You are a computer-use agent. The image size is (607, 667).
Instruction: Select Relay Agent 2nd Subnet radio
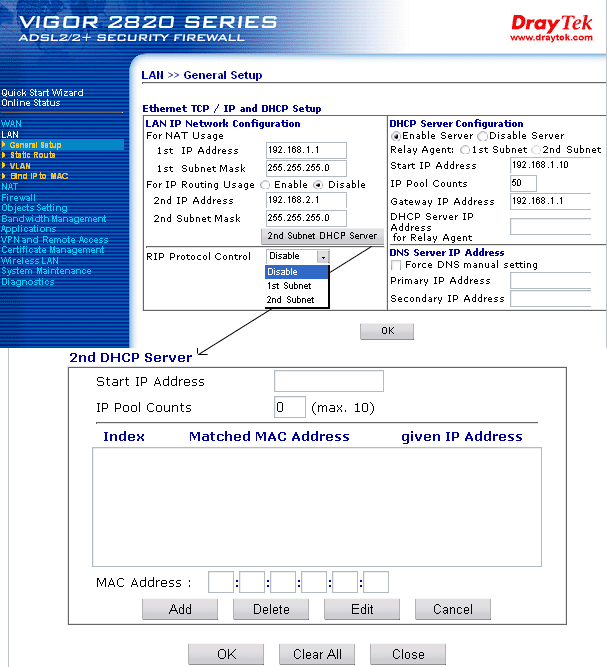click(536, 150)
